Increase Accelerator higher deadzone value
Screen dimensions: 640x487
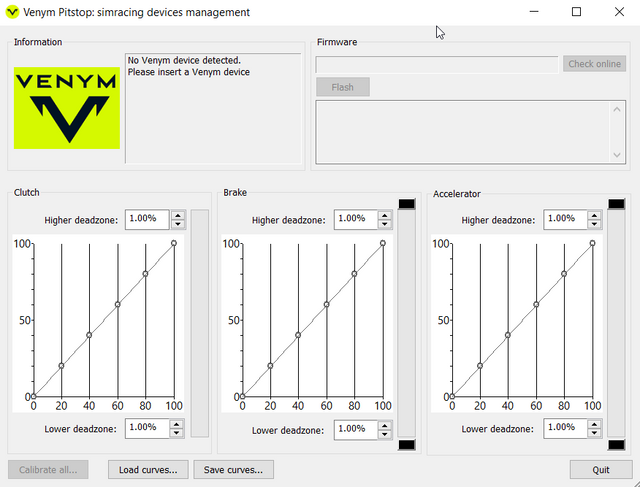(594, 215)
